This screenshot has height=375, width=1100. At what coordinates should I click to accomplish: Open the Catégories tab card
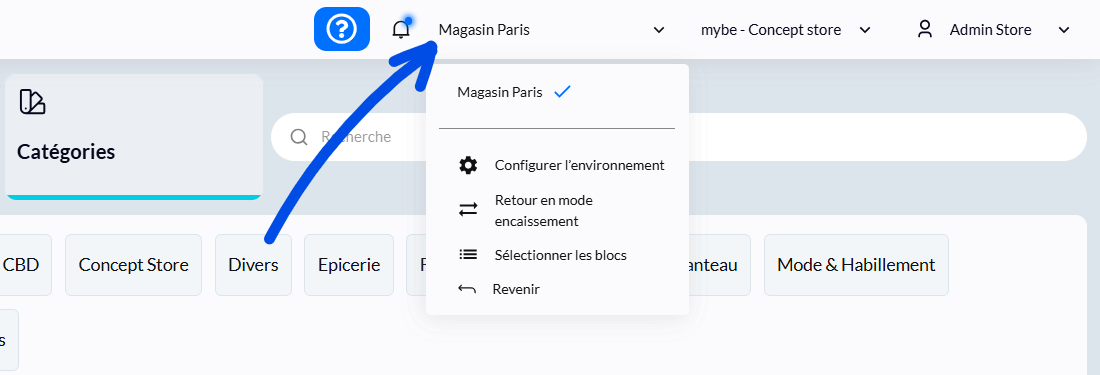point(133,137)
